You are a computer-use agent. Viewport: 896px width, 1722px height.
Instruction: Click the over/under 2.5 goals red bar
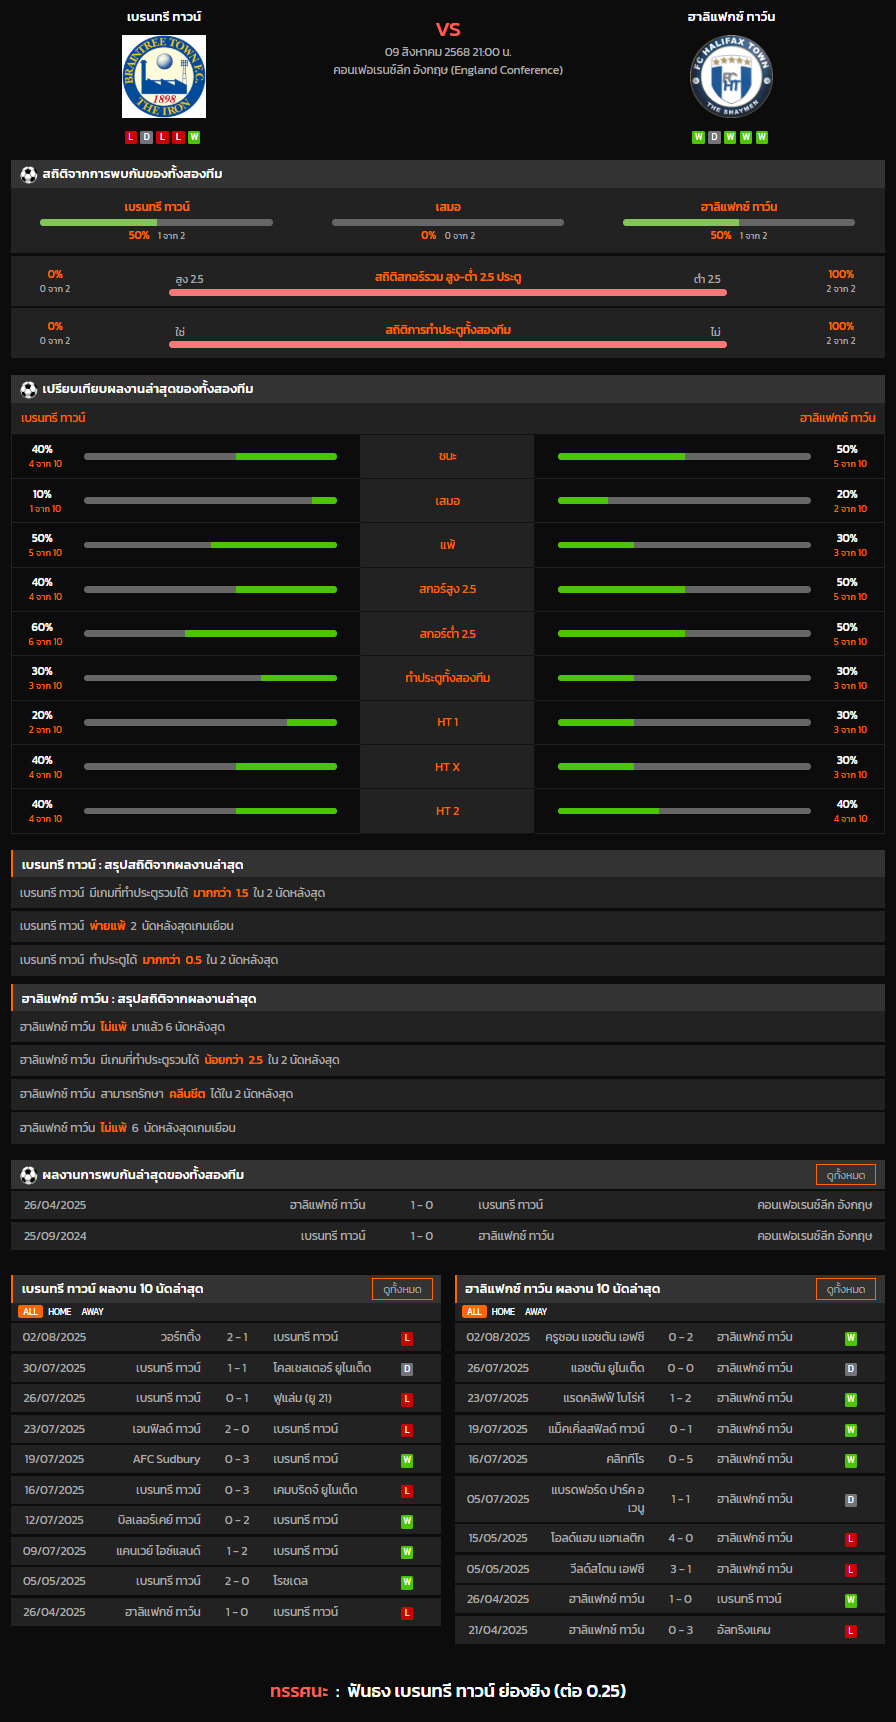click(x=448, y=292)
